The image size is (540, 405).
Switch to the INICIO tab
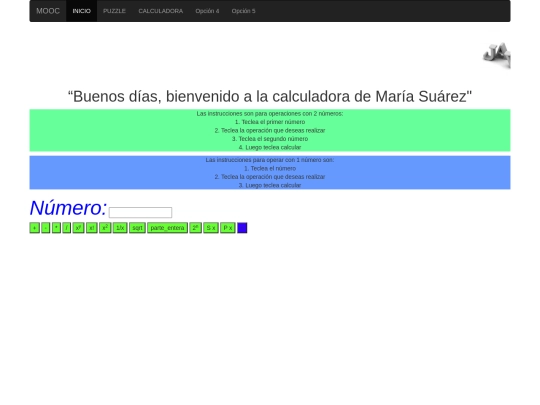point(82,11)
